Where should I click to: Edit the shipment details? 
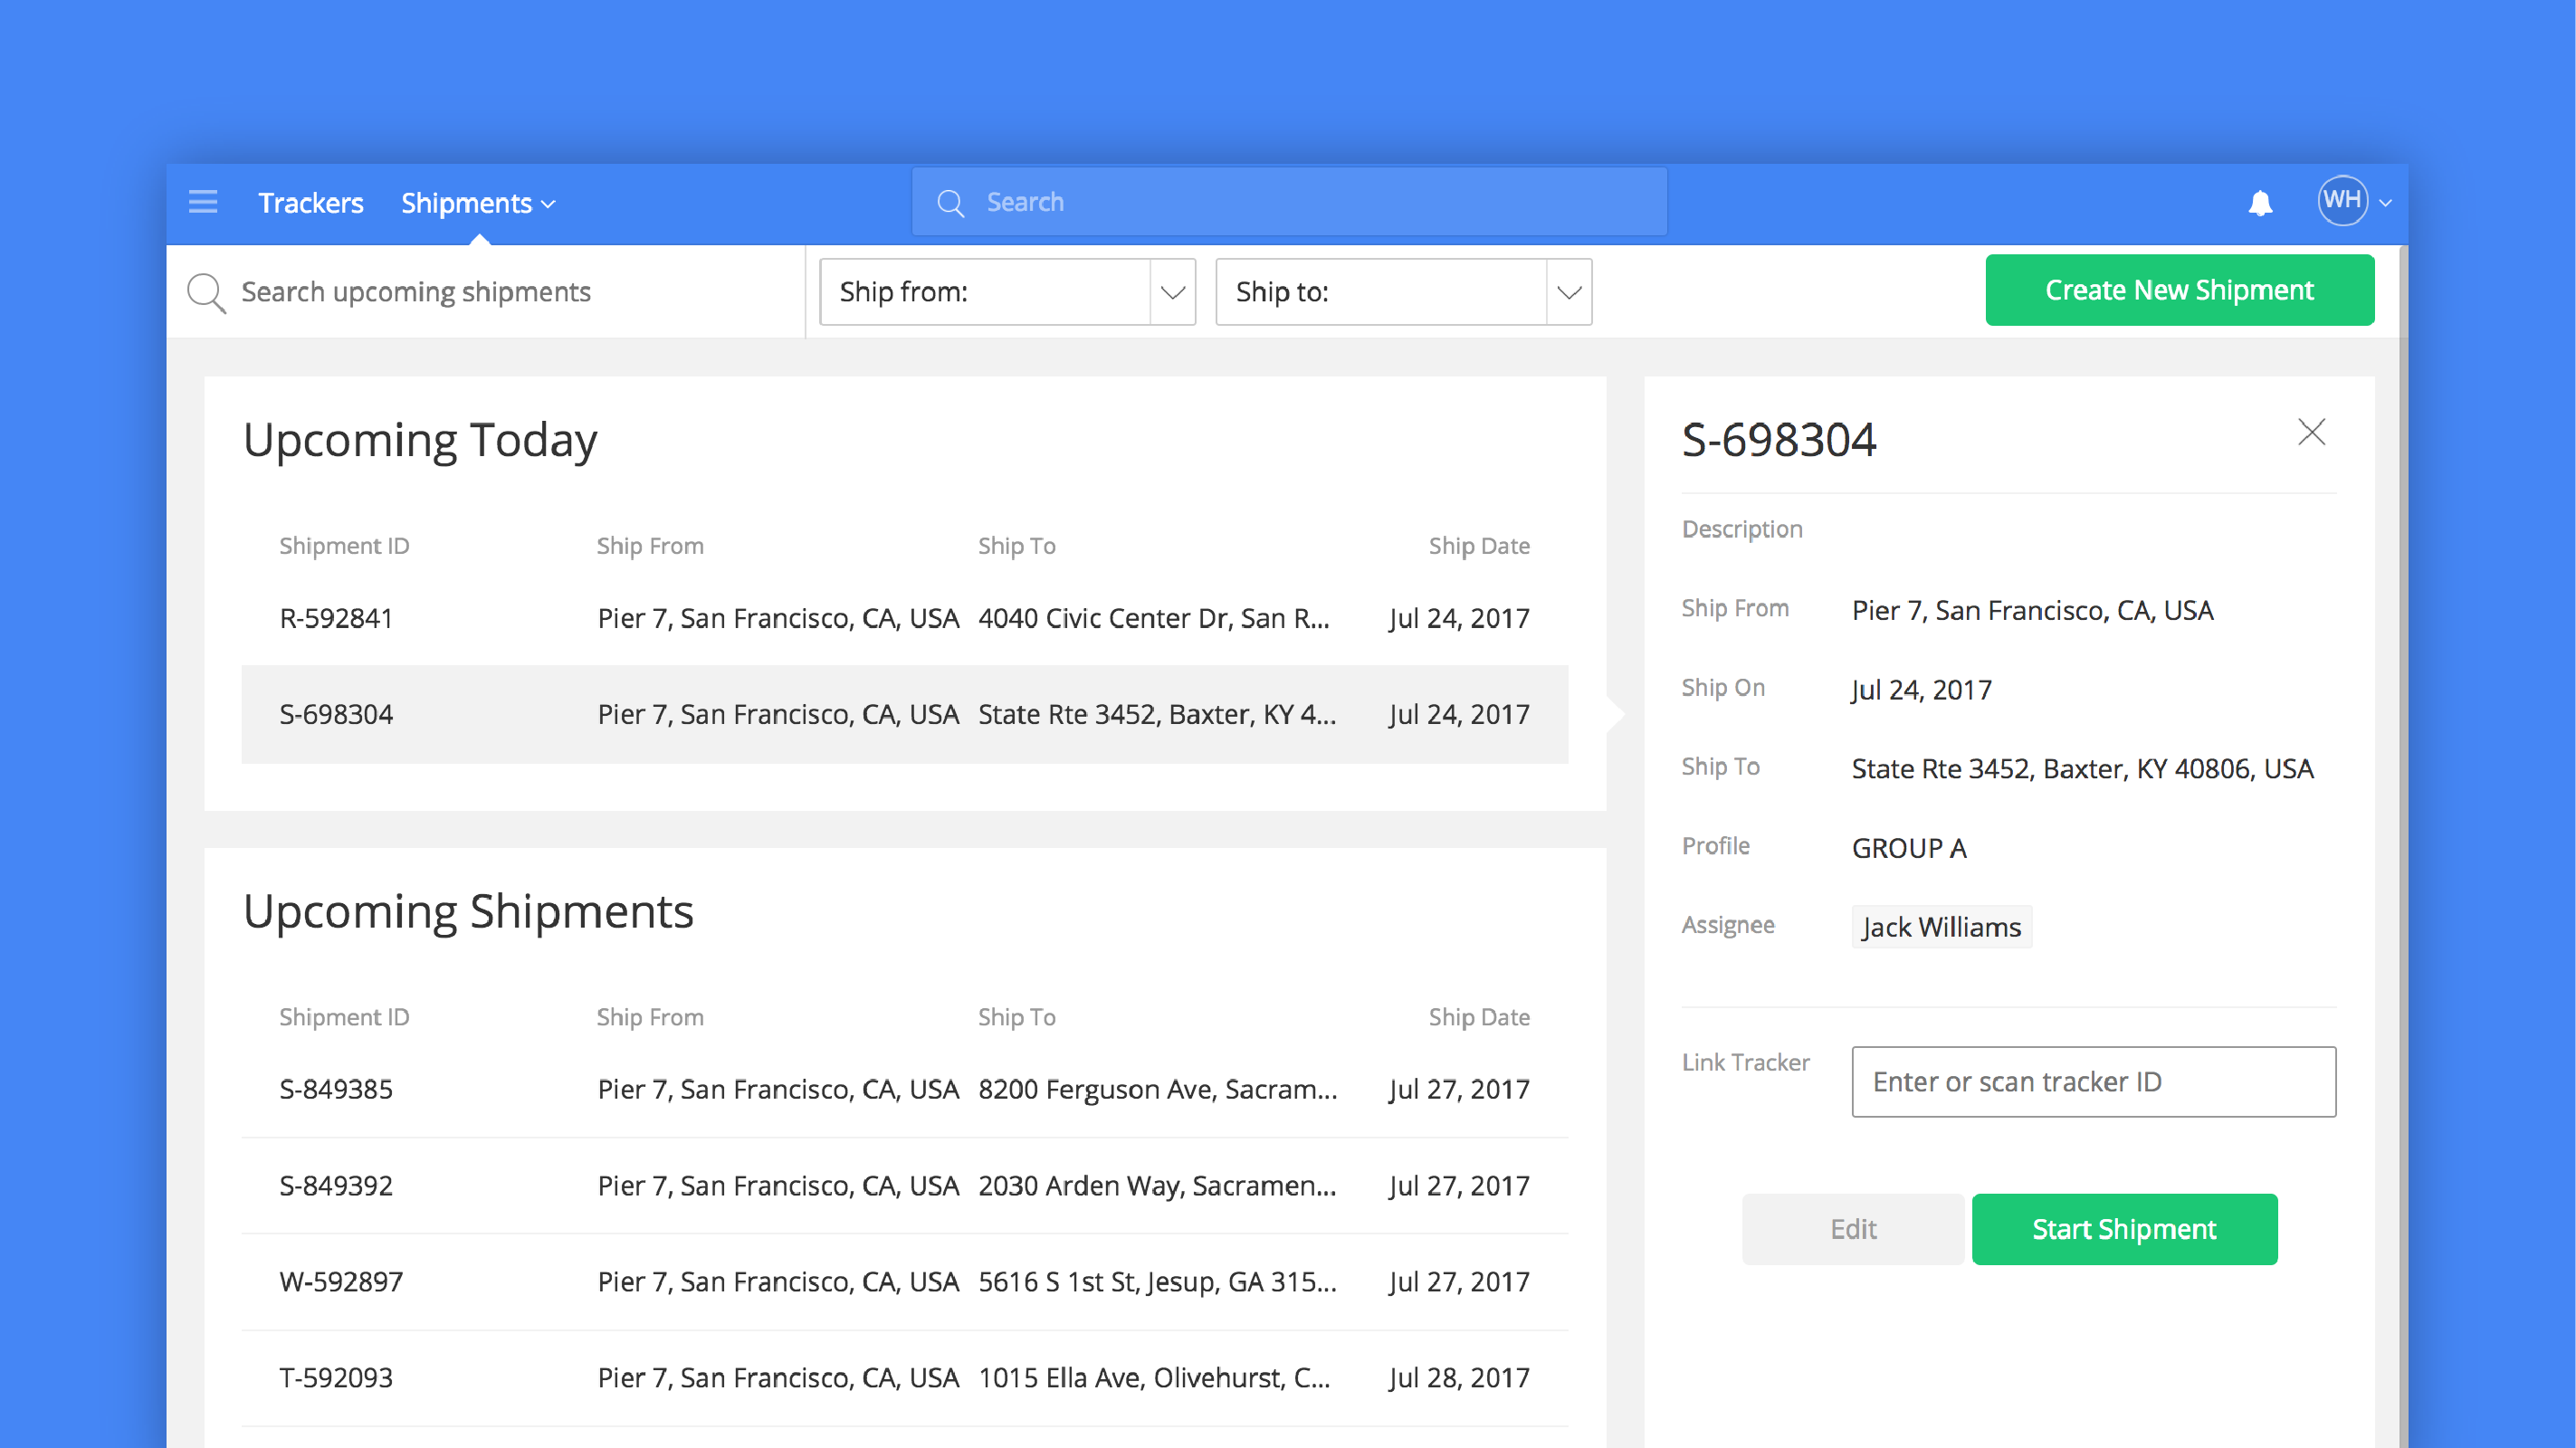pos(1852,1229)
